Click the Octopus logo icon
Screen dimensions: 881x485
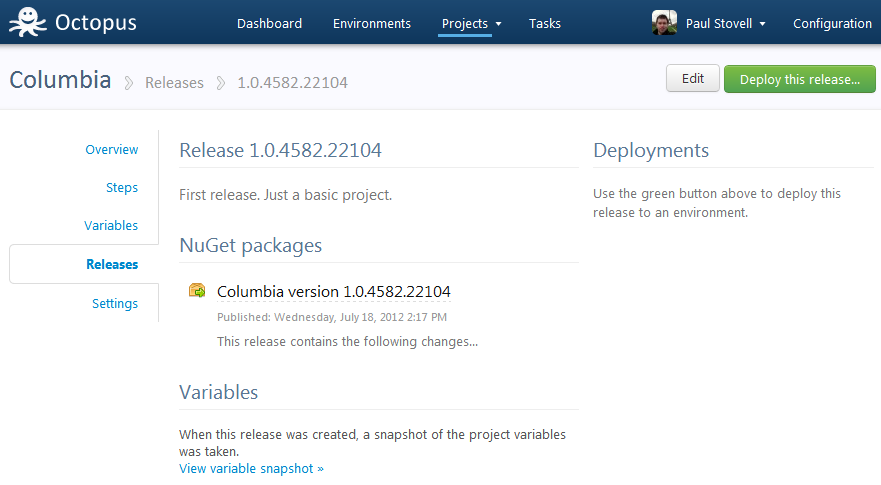[26, 22]
